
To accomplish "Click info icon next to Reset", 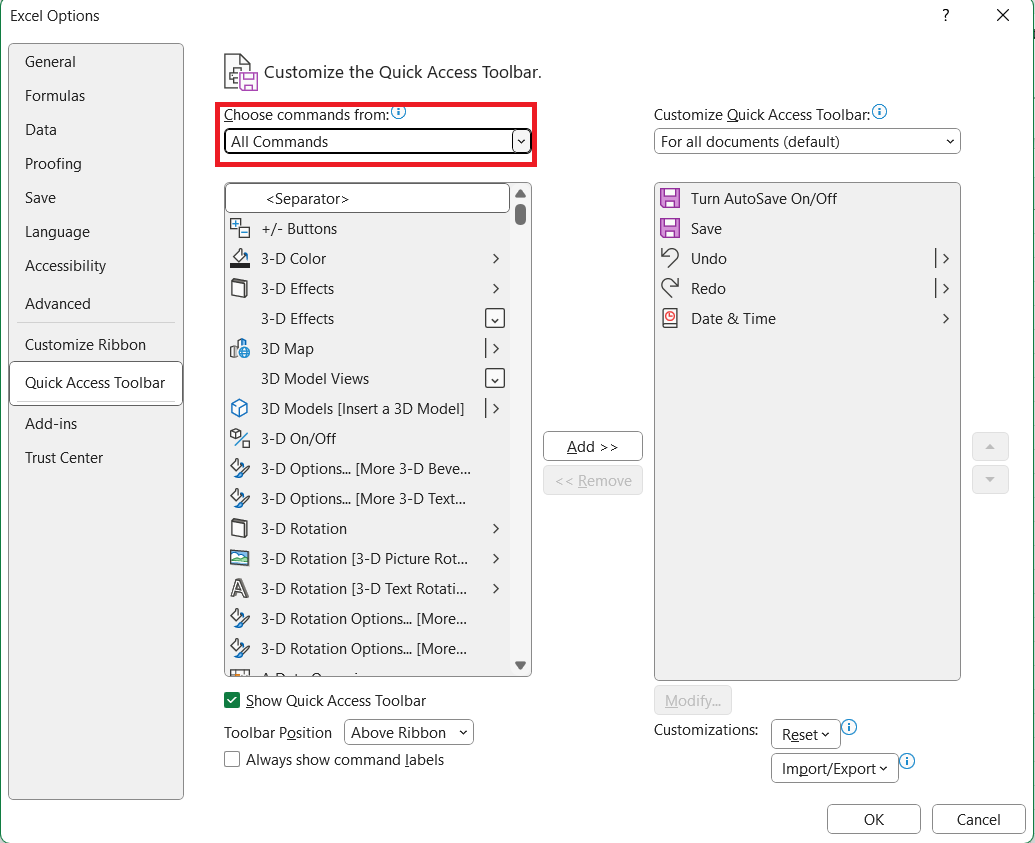I will click(x=850, y=727).
